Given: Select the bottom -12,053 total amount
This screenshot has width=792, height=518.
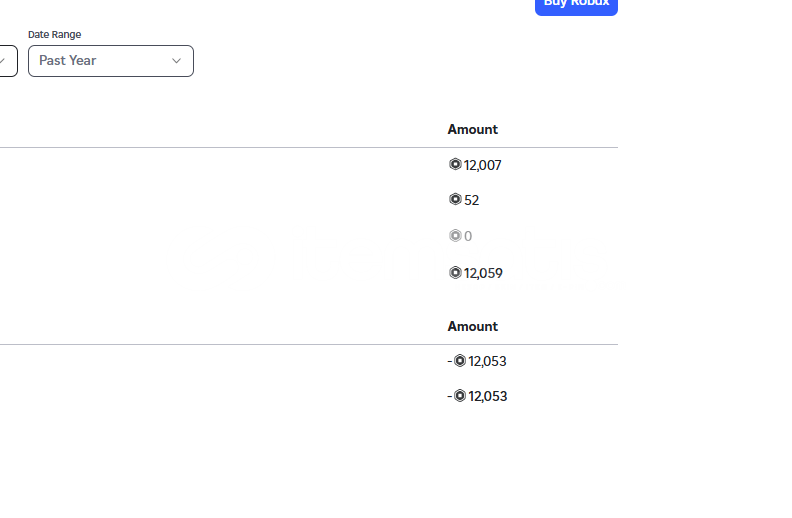Looking at the screenshot, I should click(477, 396).
